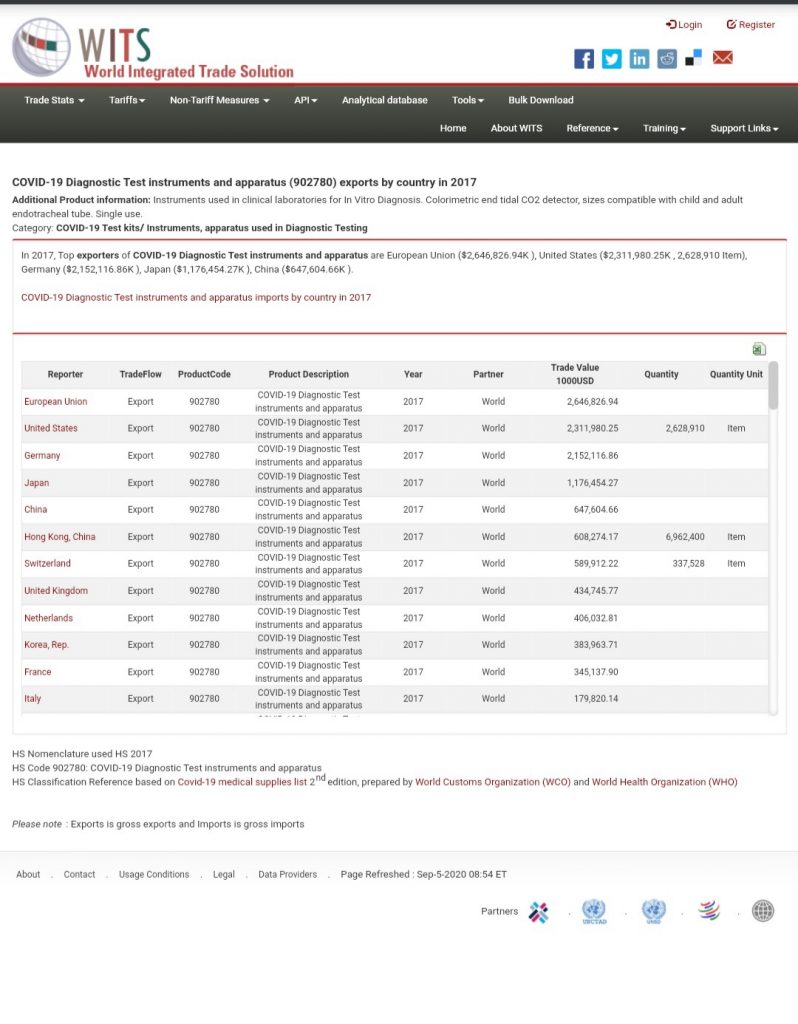Open the Support Links dropdown
This screenshot has width=798, height=1024.
pyautogui.click(x=744, y=128)
